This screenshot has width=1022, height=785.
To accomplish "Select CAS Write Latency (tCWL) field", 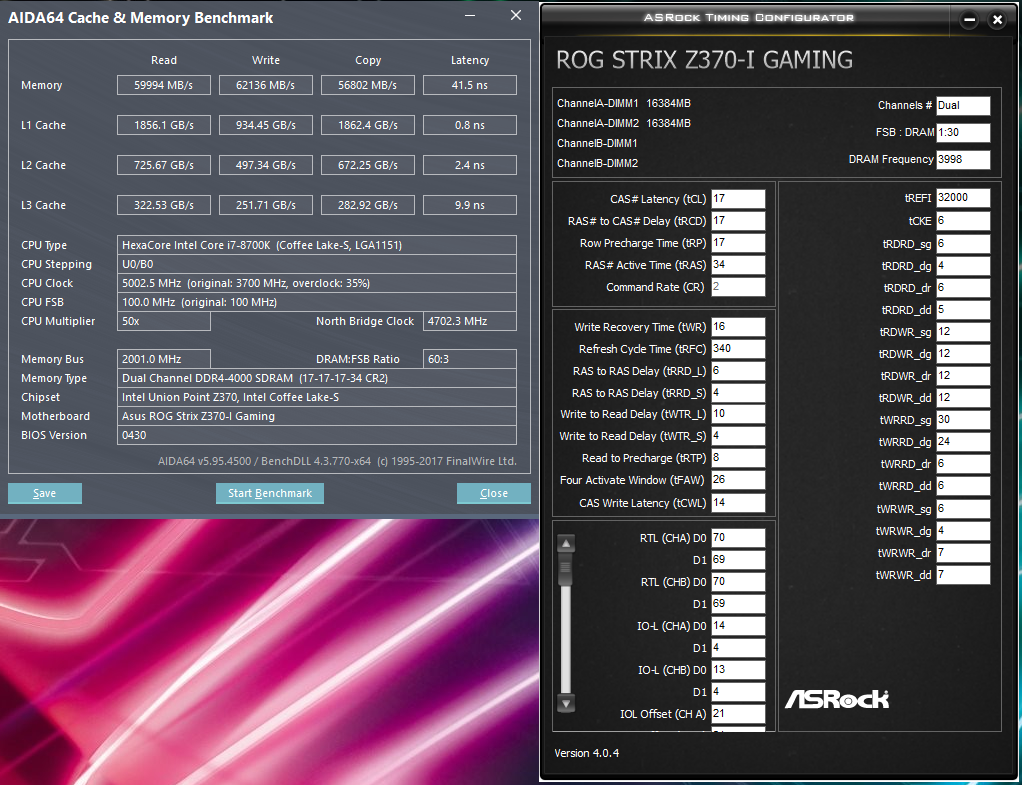I will [738, 503].
